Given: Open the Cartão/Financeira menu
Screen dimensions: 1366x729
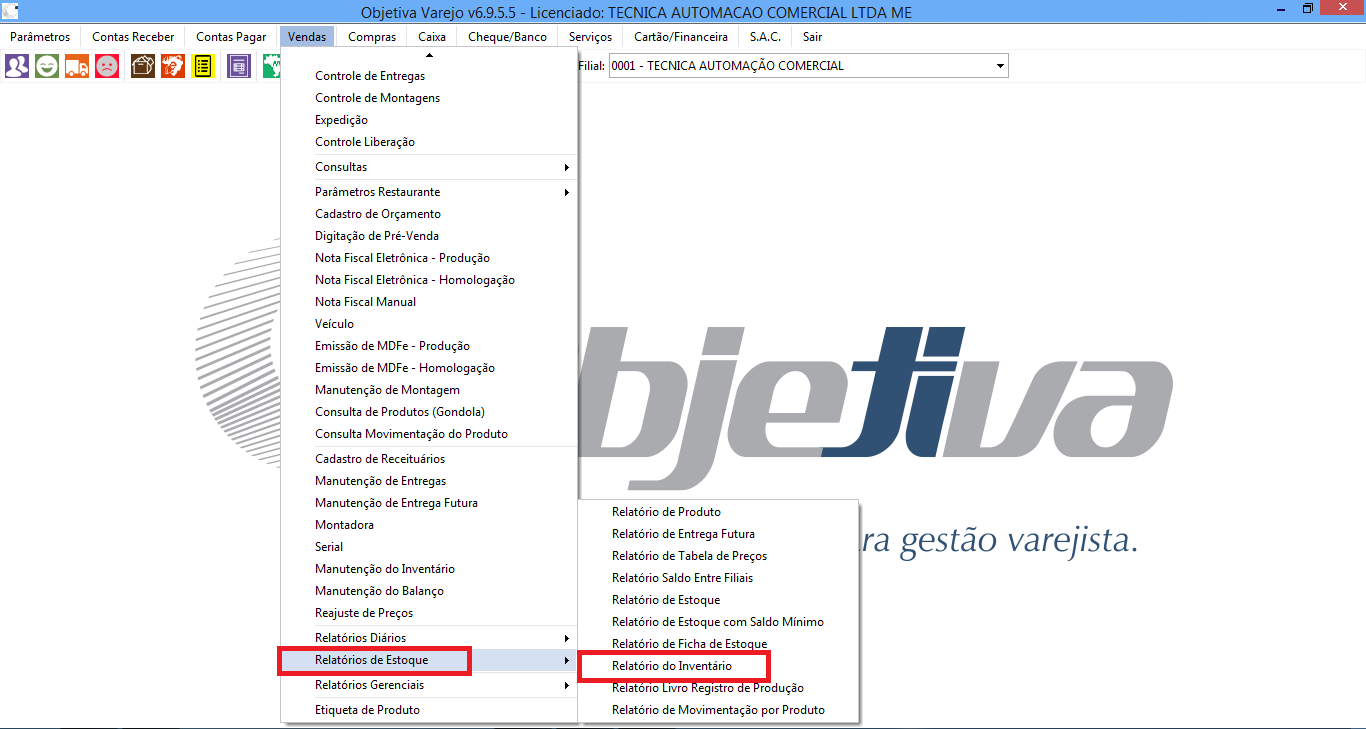Looking at the screenshot, I should [x=681, y=37].
